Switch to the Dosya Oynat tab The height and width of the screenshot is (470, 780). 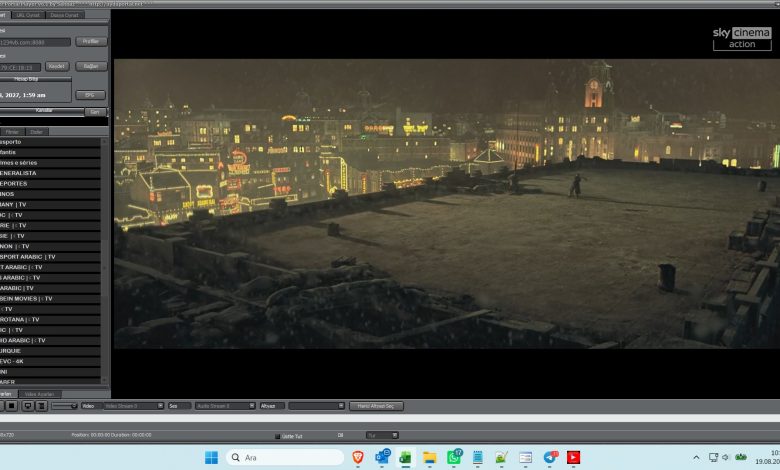coord(65,15)
